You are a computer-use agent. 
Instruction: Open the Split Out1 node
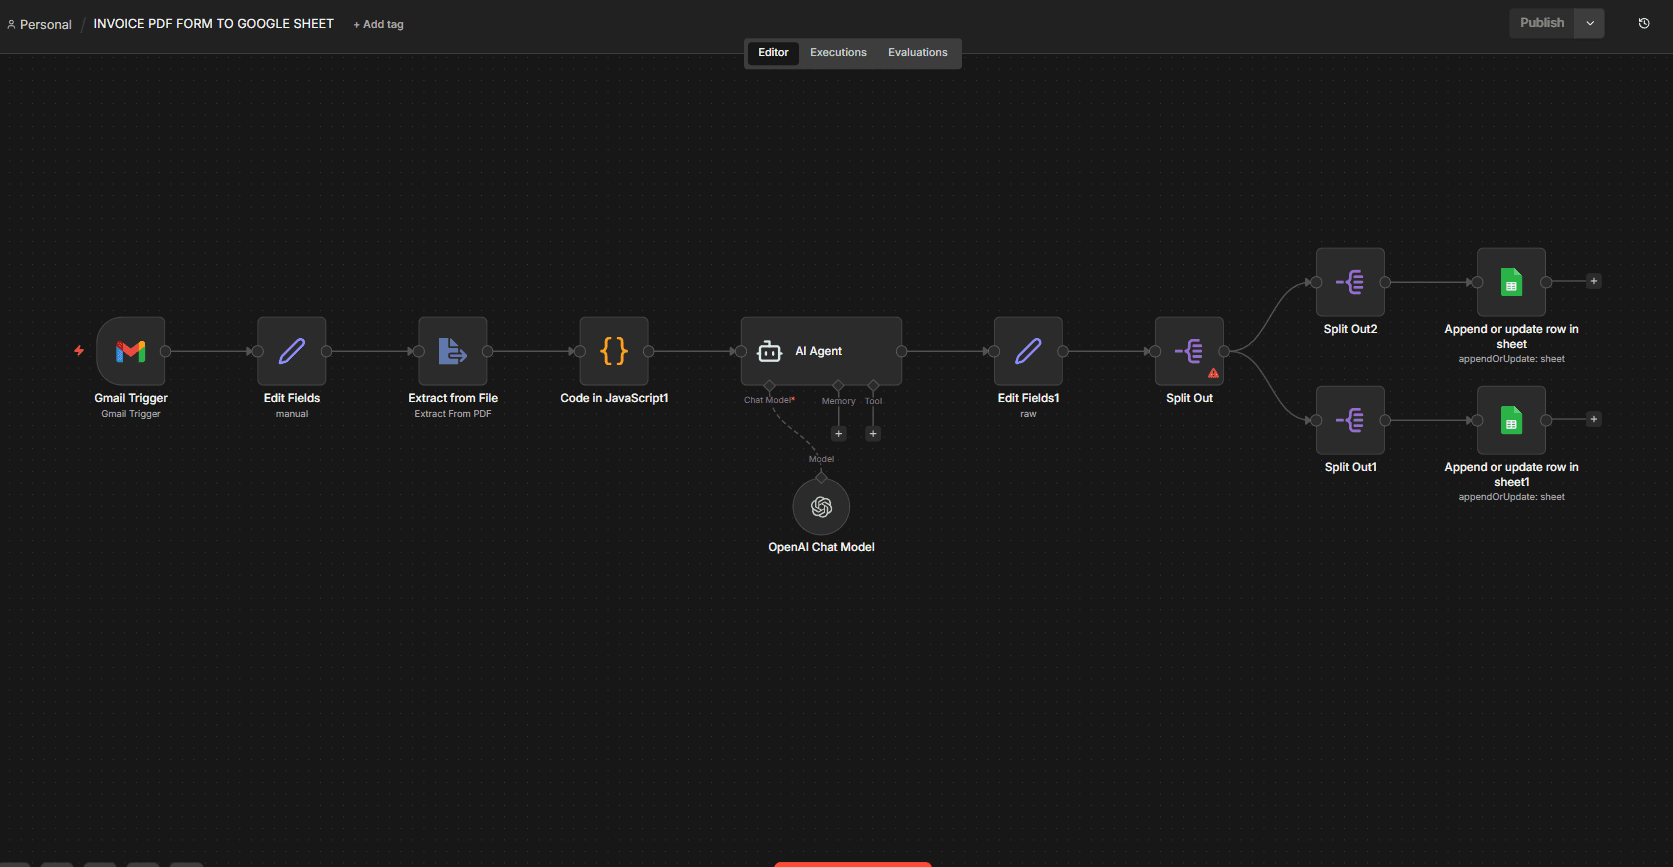tap(1350, 420)
